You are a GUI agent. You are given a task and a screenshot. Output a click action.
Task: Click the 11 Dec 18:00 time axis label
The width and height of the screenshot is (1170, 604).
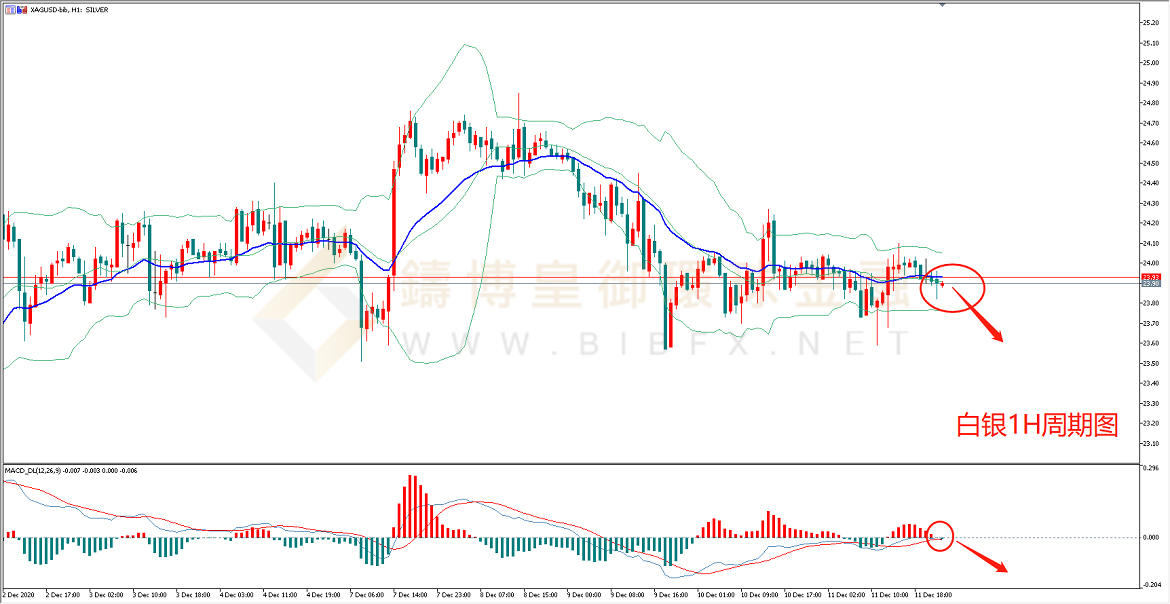[934, 593]
